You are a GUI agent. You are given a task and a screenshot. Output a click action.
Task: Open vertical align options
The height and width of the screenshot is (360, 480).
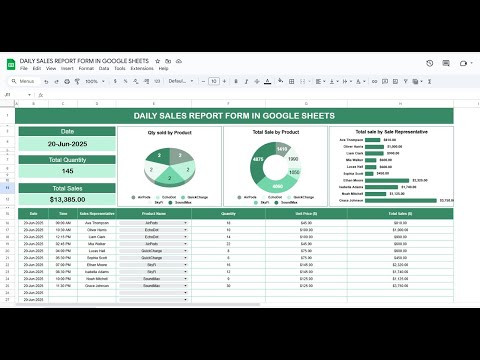tap(334, 81)
